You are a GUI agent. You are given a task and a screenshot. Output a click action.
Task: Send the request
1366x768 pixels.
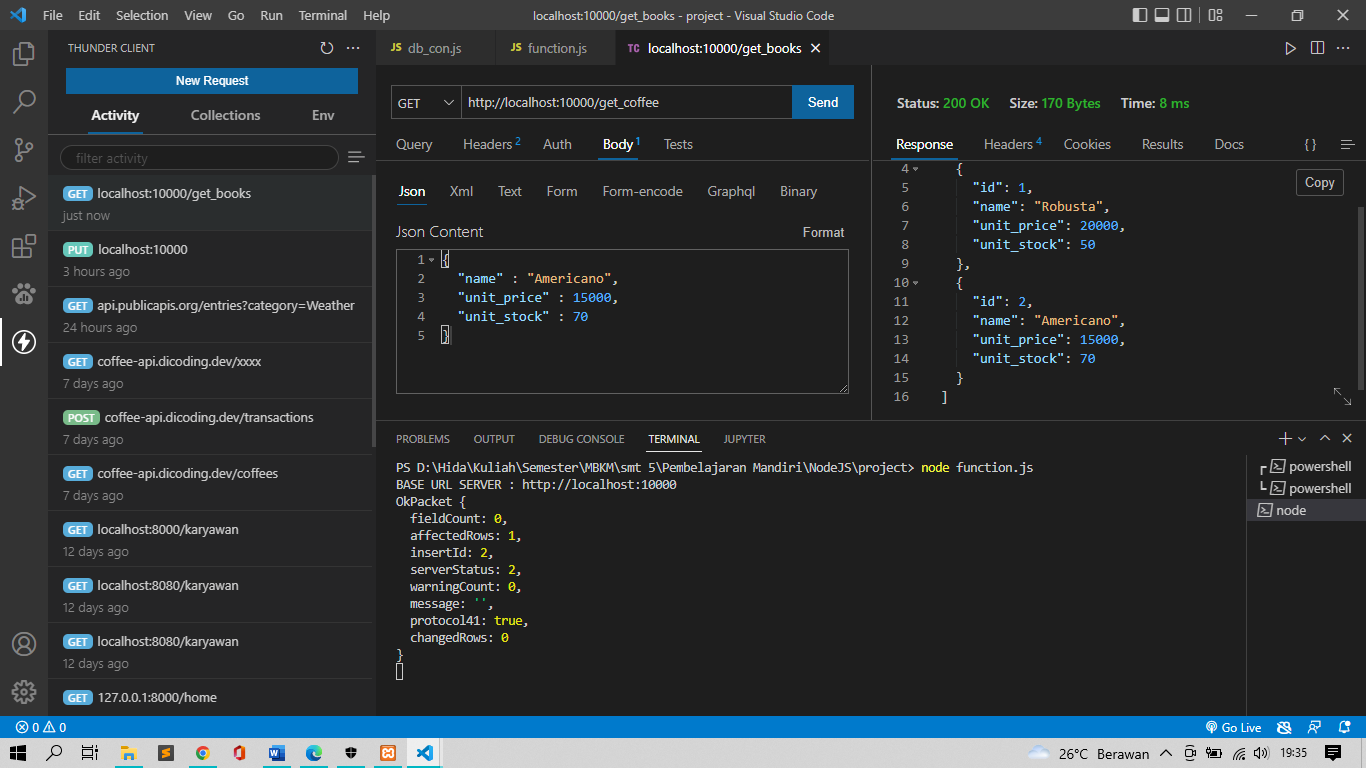[823, 103]
